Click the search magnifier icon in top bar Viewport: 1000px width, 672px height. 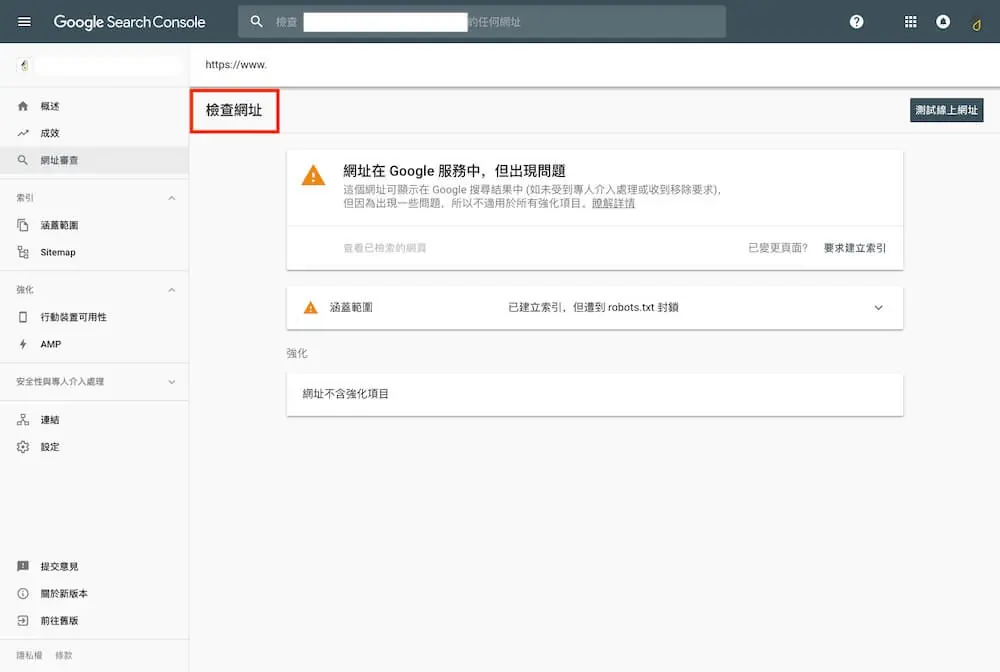pos(256,22)
